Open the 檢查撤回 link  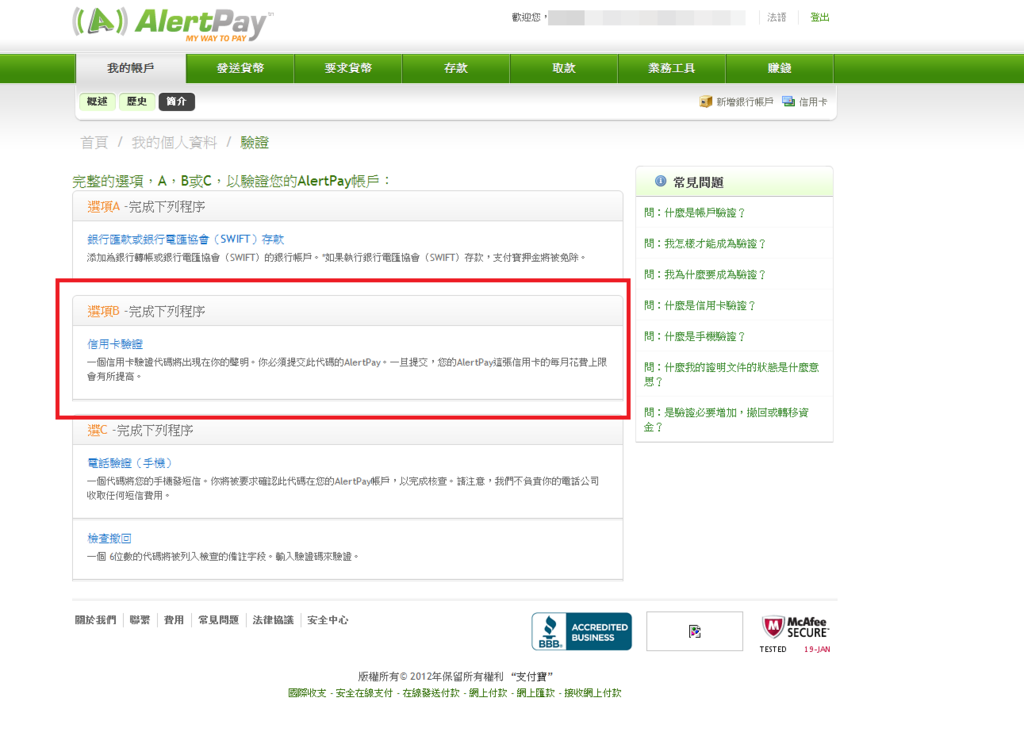point(109,538)
